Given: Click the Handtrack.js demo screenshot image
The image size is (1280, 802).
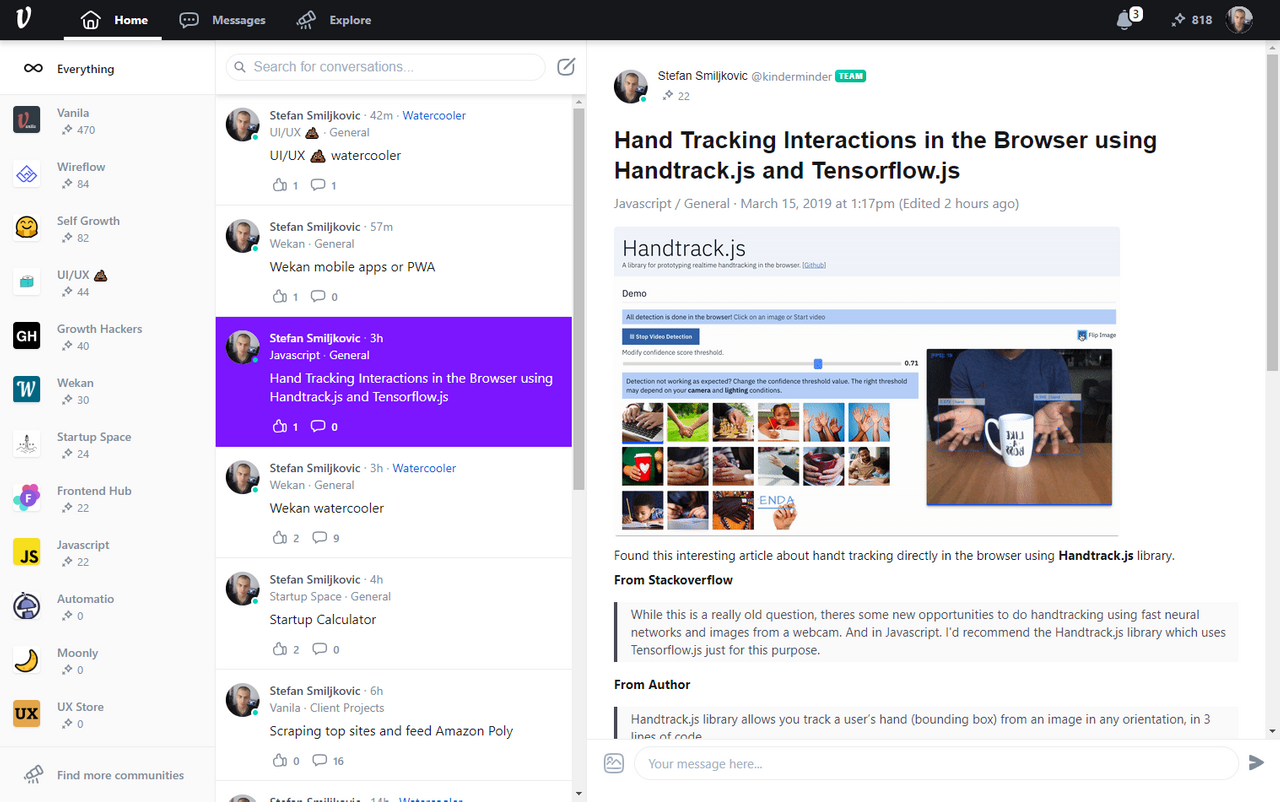Looking at the screenshot, I should (866, 382).
